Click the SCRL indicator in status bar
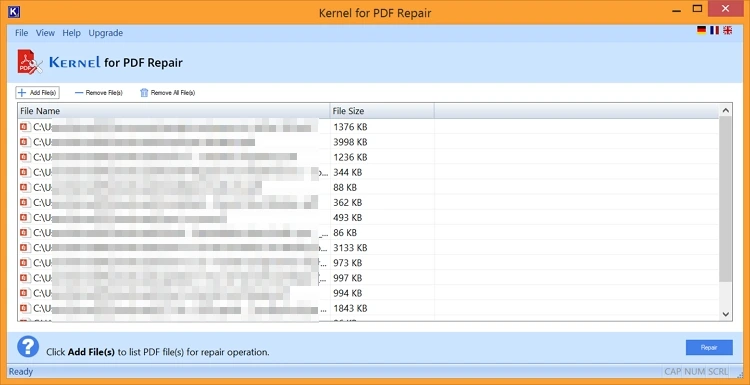 [x=718, y=372]
